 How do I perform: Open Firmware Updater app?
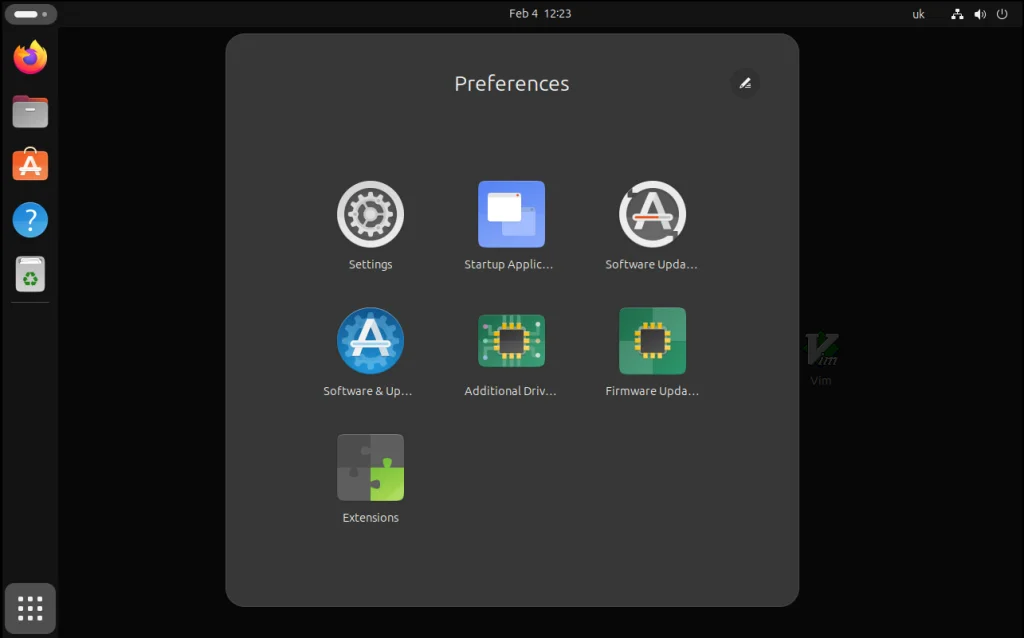pos(652,341)
